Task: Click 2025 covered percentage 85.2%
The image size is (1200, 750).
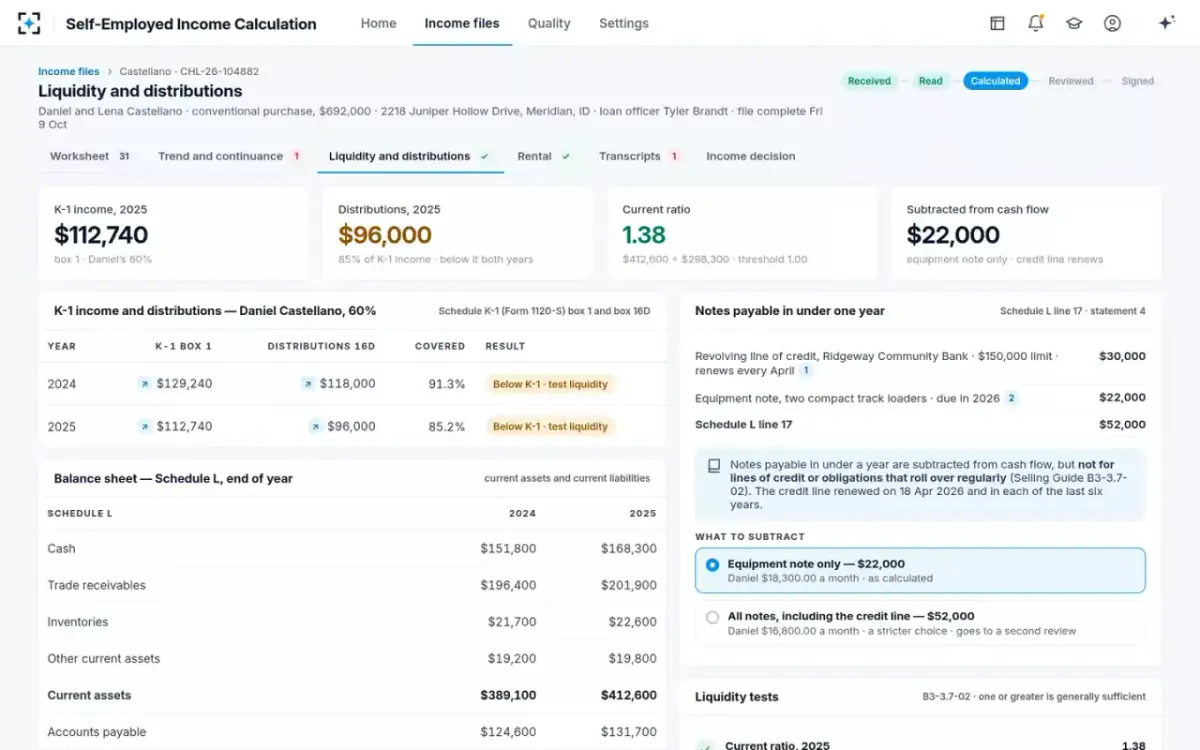Action: (x=447, y=427)
